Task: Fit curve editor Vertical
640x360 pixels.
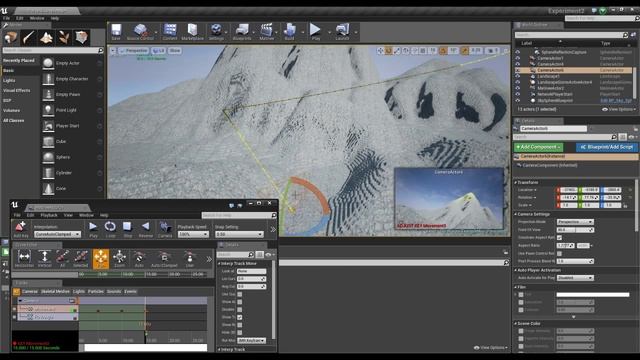Action: pyautogui.click(x=44, y=259)
